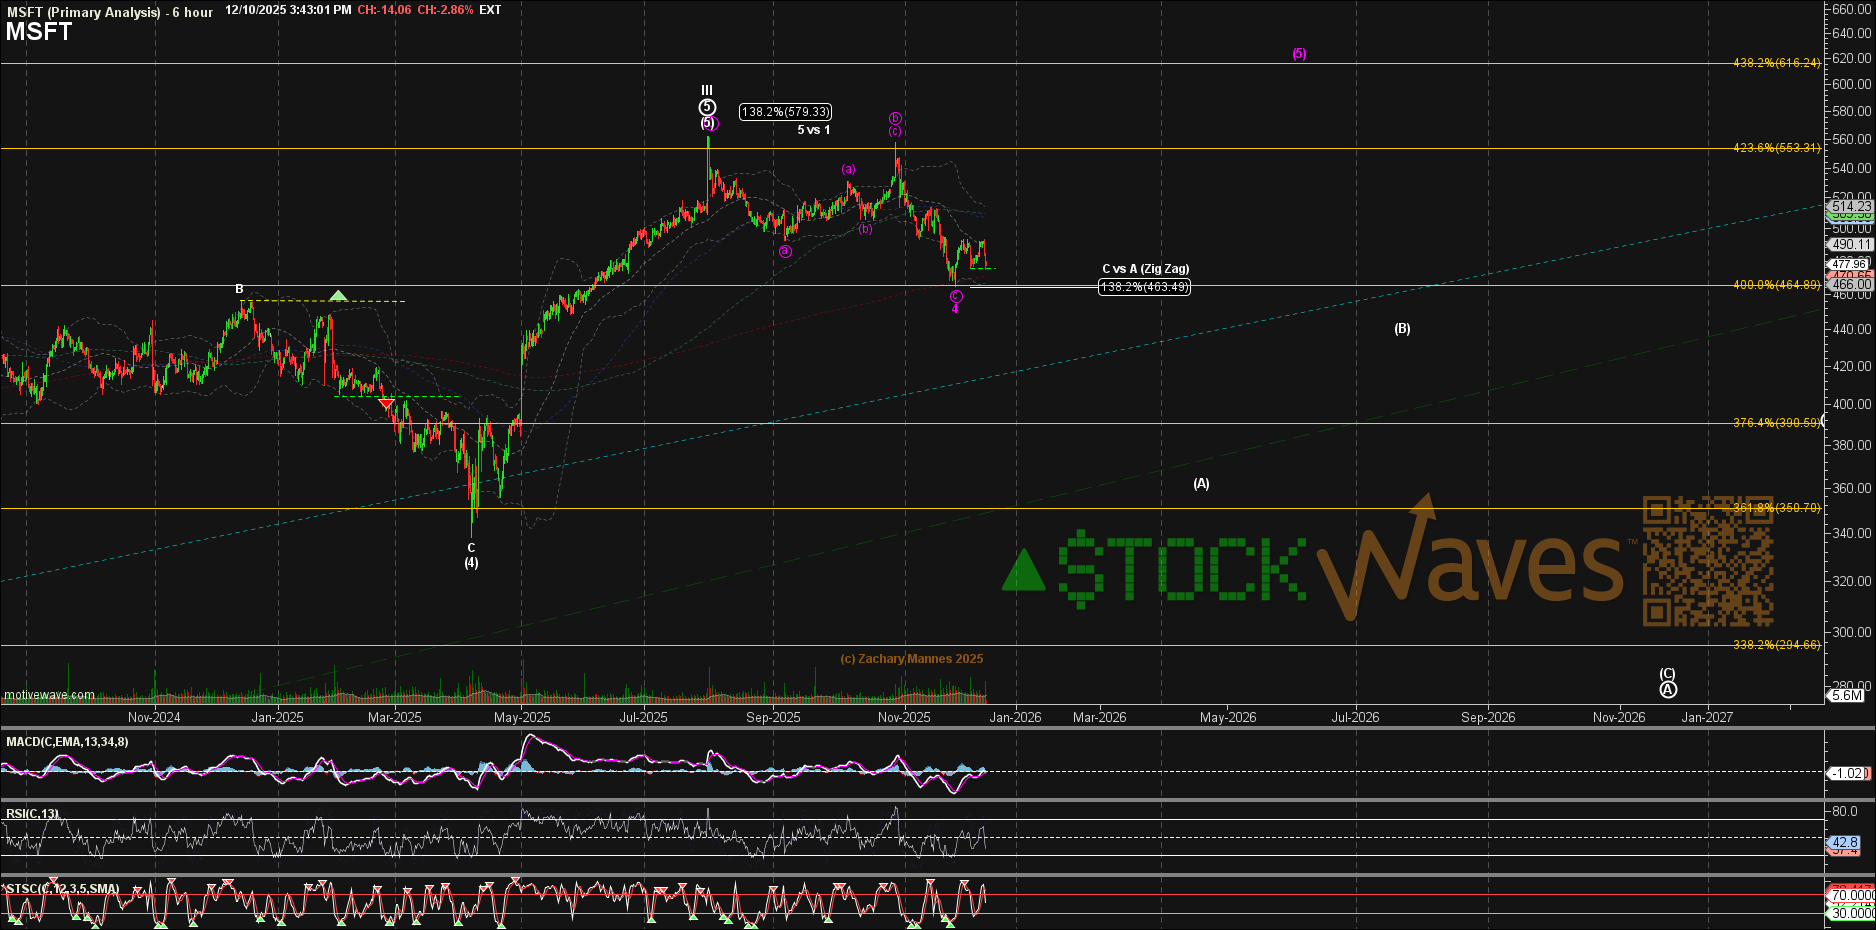Click the magenta (5) wave target label at top right
Viewport: 1876px width, 930px height.
pos(1299,53)
